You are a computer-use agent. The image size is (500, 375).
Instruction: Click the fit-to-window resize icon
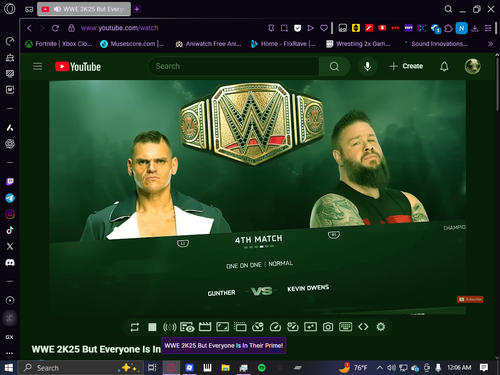[x=222, y=327]
